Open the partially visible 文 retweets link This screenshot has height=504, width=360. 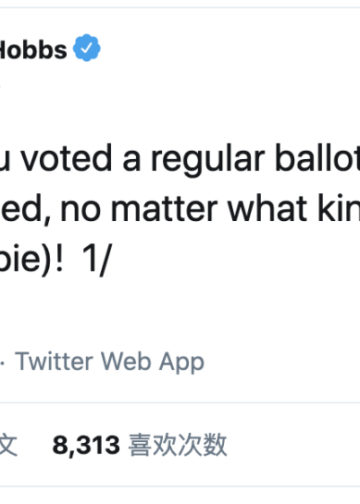click(8, 445)
